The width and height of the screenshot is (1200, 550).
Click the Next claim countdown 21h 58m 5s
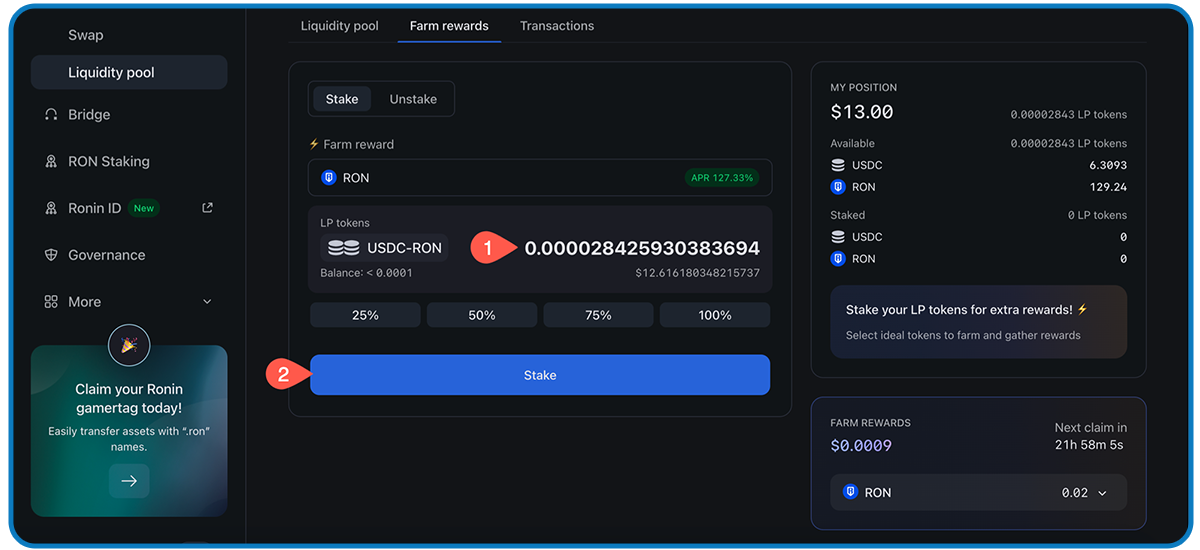(1089, 444)
